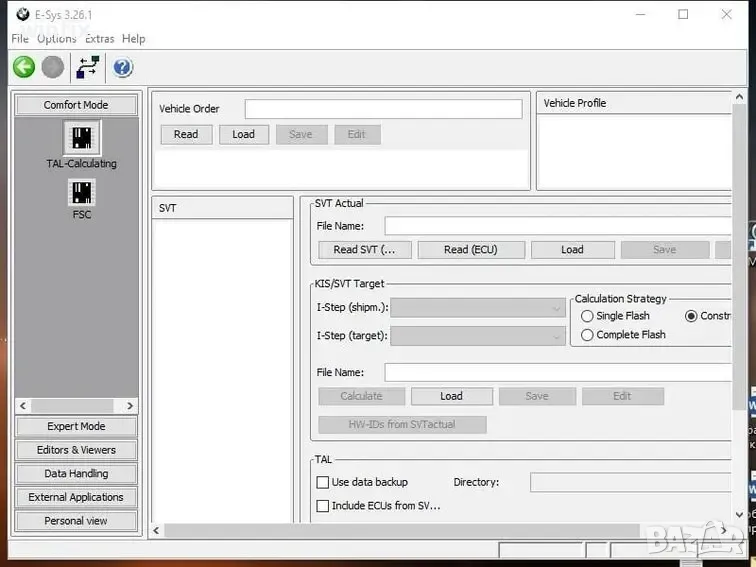Image resolution: width=756 pixels, height=567 pixels.
Task: Click the connection icon in the toolbar
Action: [88, 67]
